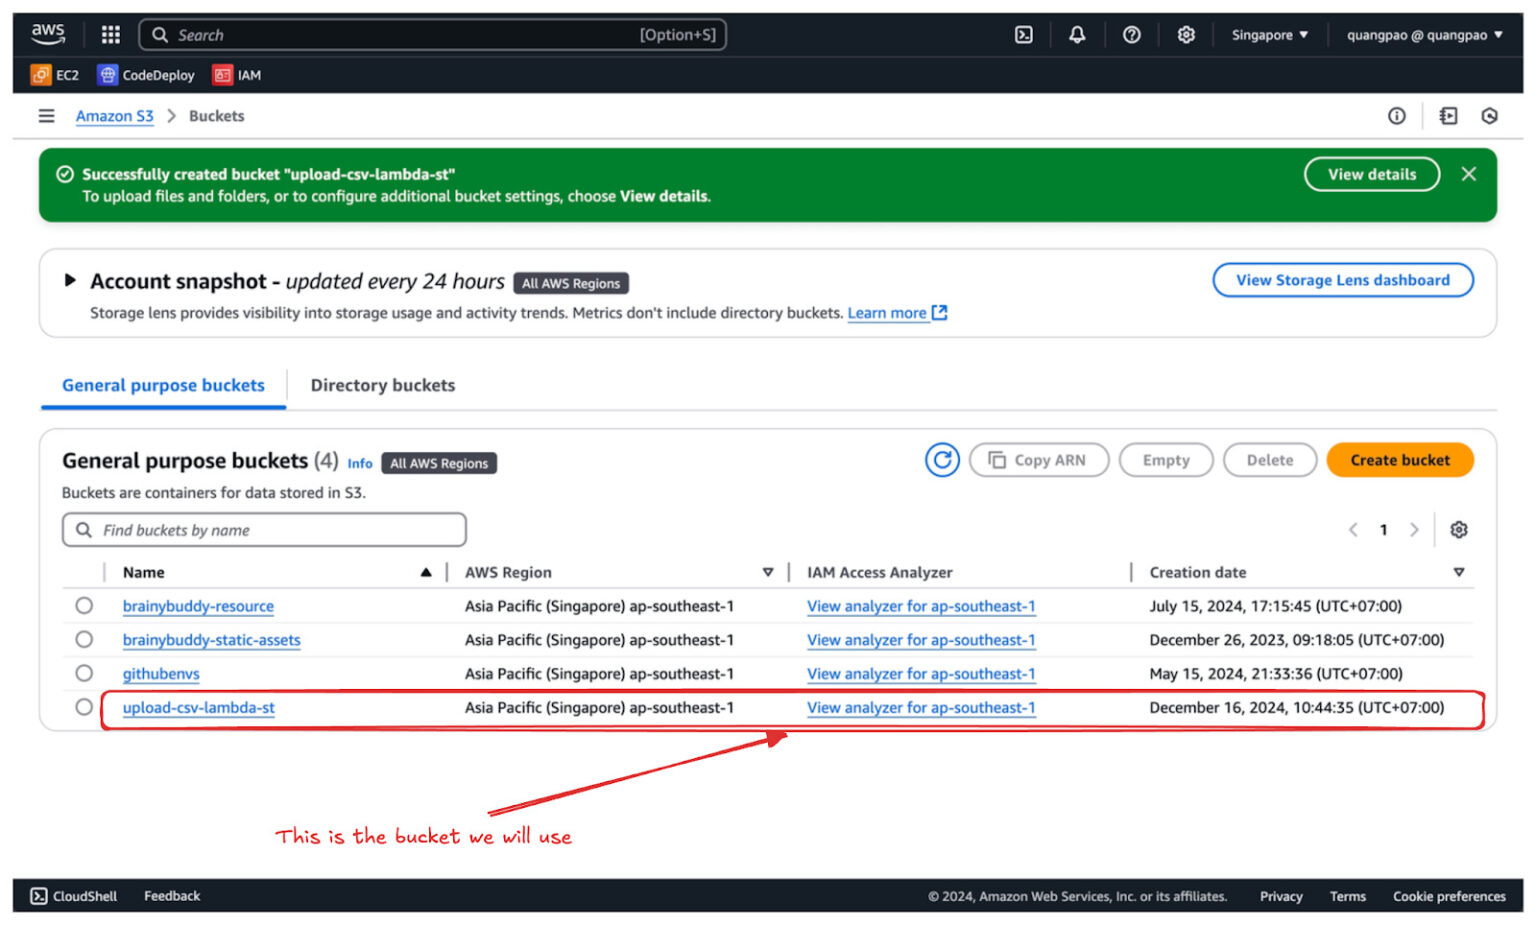Dismiss the bucket created success banner

(1468, 174)
